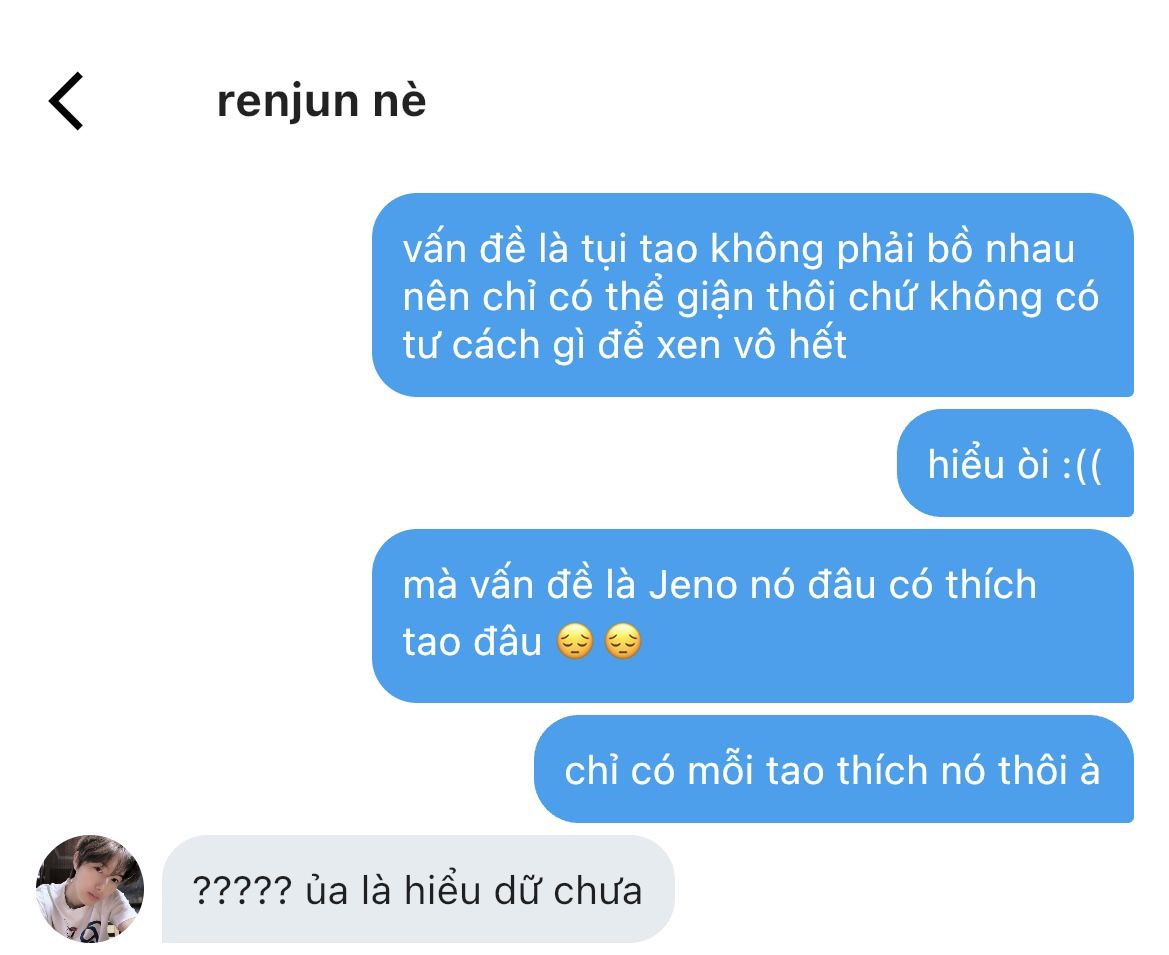Click "tao đâu" before the emojis
The width and height of the screenshot is (1169, 955).
click(472, 642)
